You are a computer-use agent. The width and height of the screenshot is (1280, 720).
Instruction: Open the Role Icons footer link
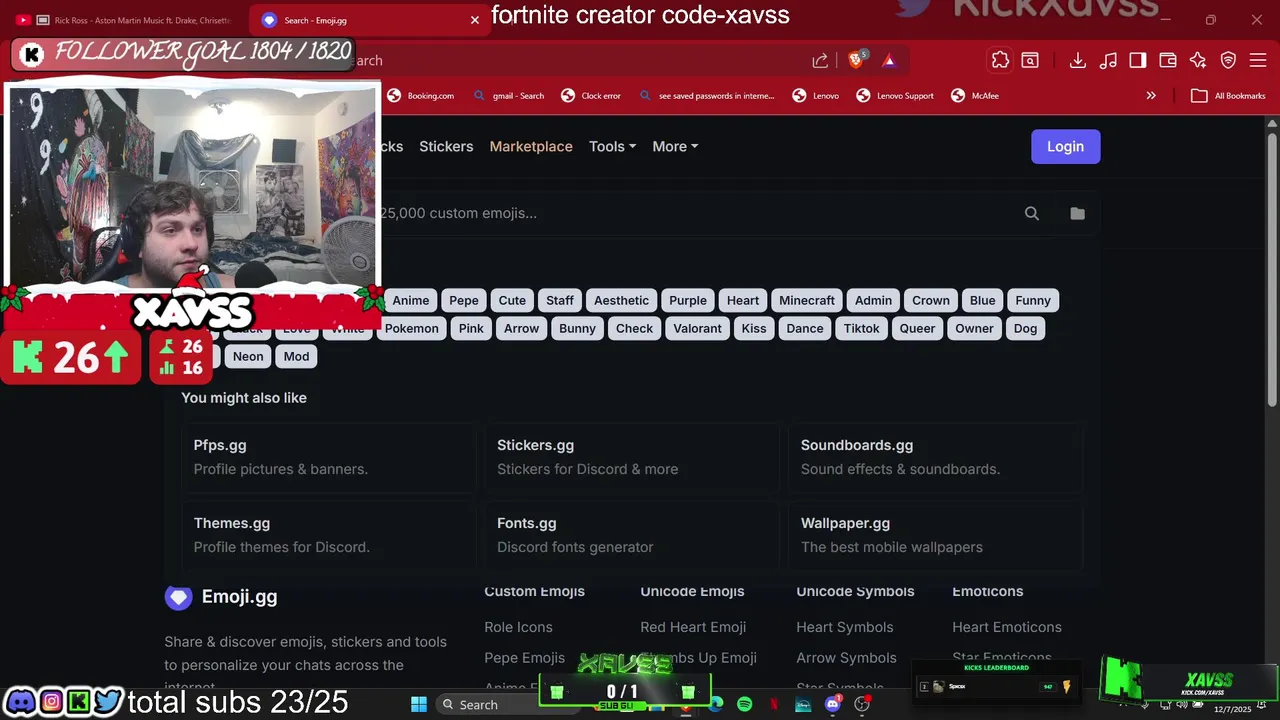click(x=518, y=627)
